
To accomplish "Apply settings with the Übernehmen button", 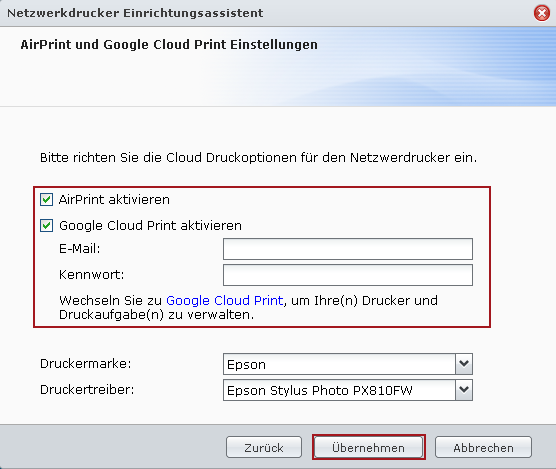I will (x=368, y=447).
